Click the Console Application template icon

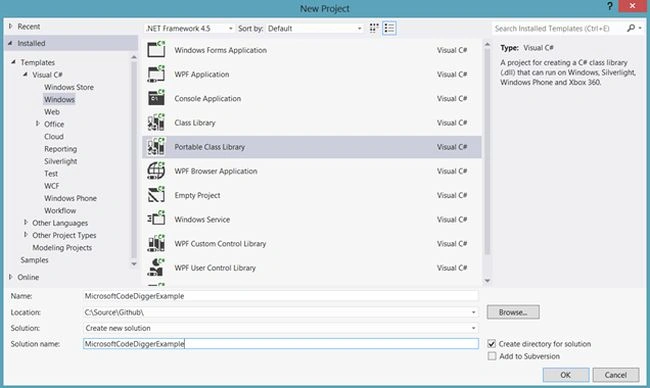156,98
